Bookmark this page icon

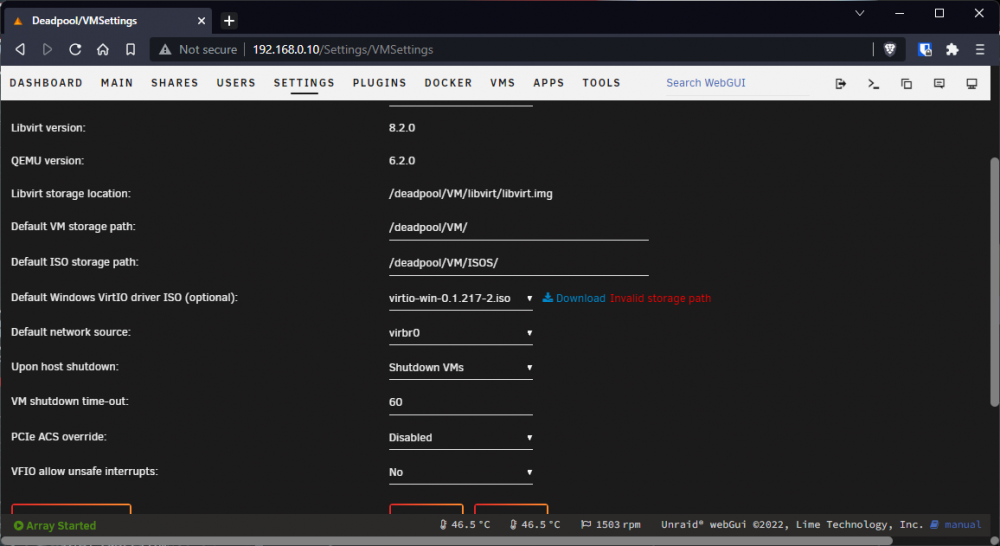click(131, 49)
